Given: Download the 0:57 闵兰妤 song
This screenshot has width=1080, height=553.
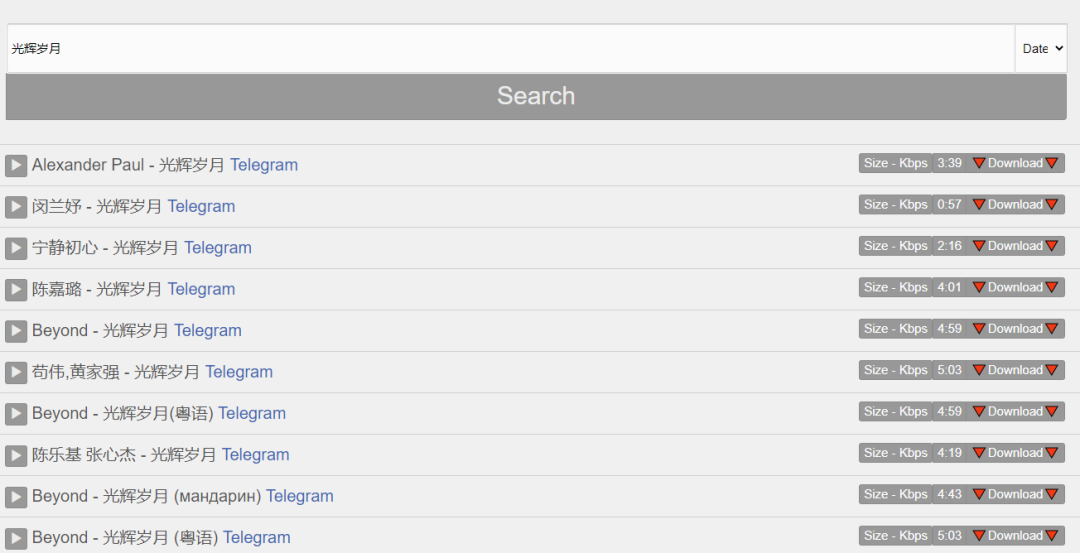Looking at the screenshot, I should (x=1015, y=204).
